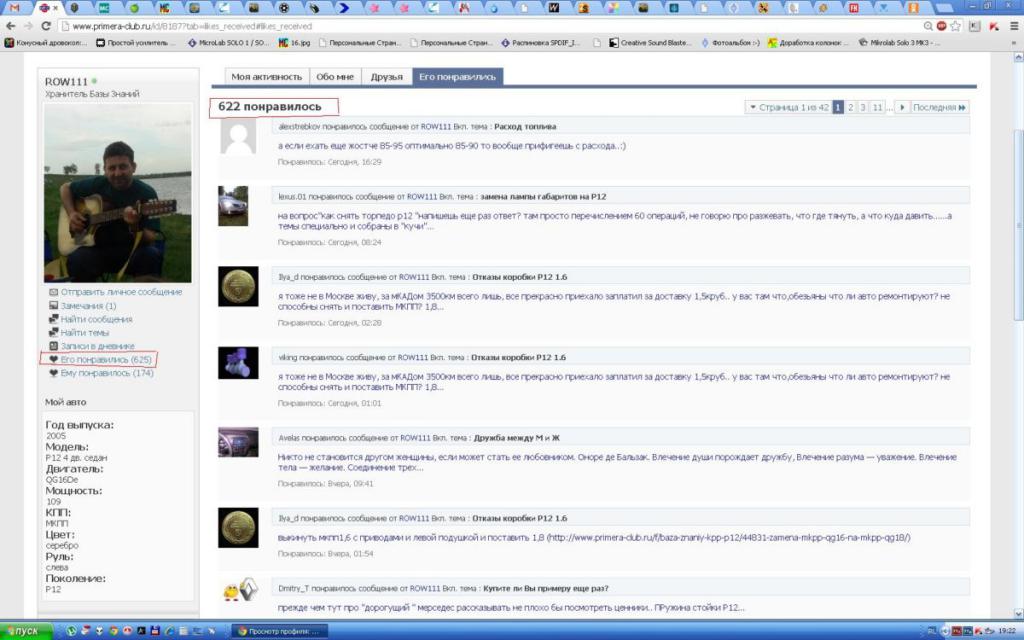Click viking user avatar
Screen dimensions: 1024x640
(238, 363)
